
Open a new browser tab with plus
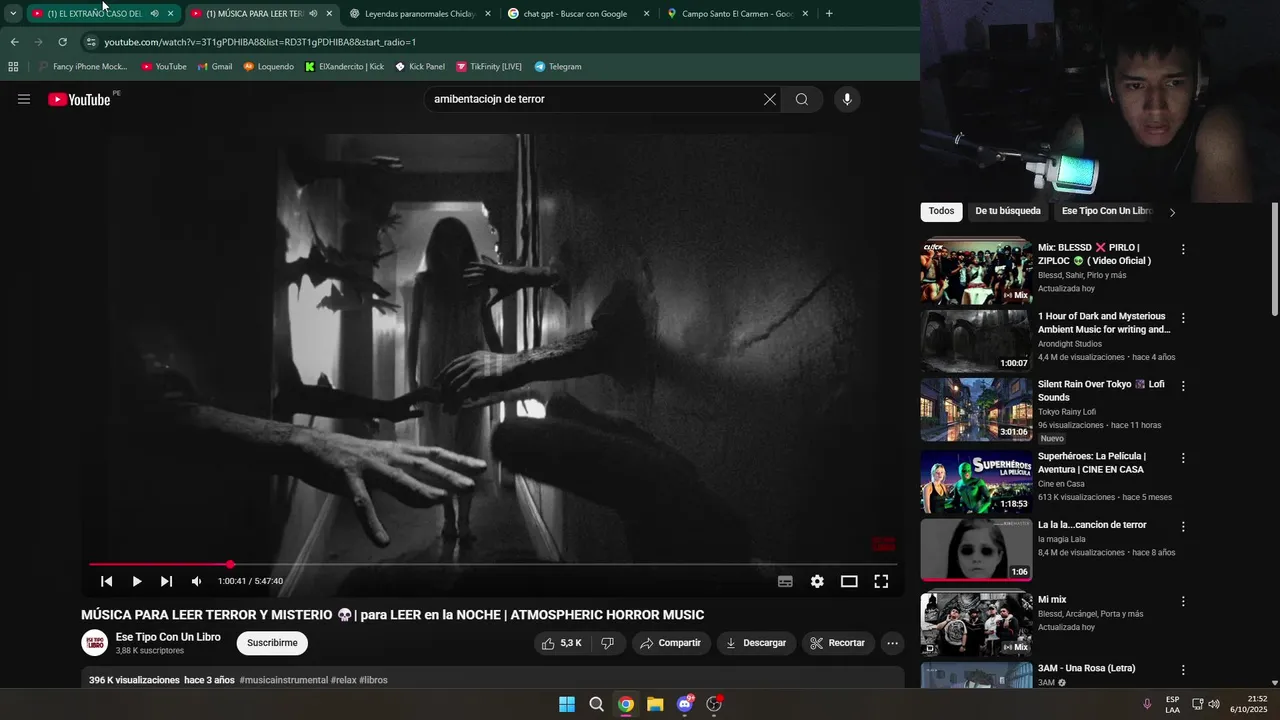coord(829,14)
